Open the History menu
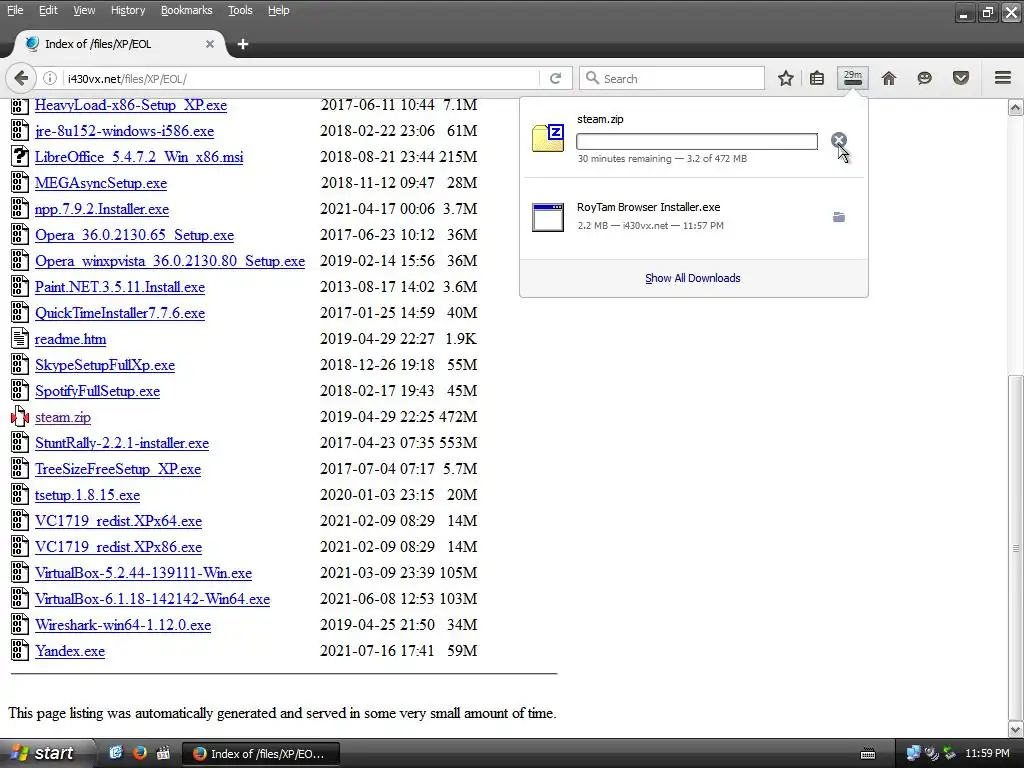Screen dimensions: 1024x768 coord(128,10)
